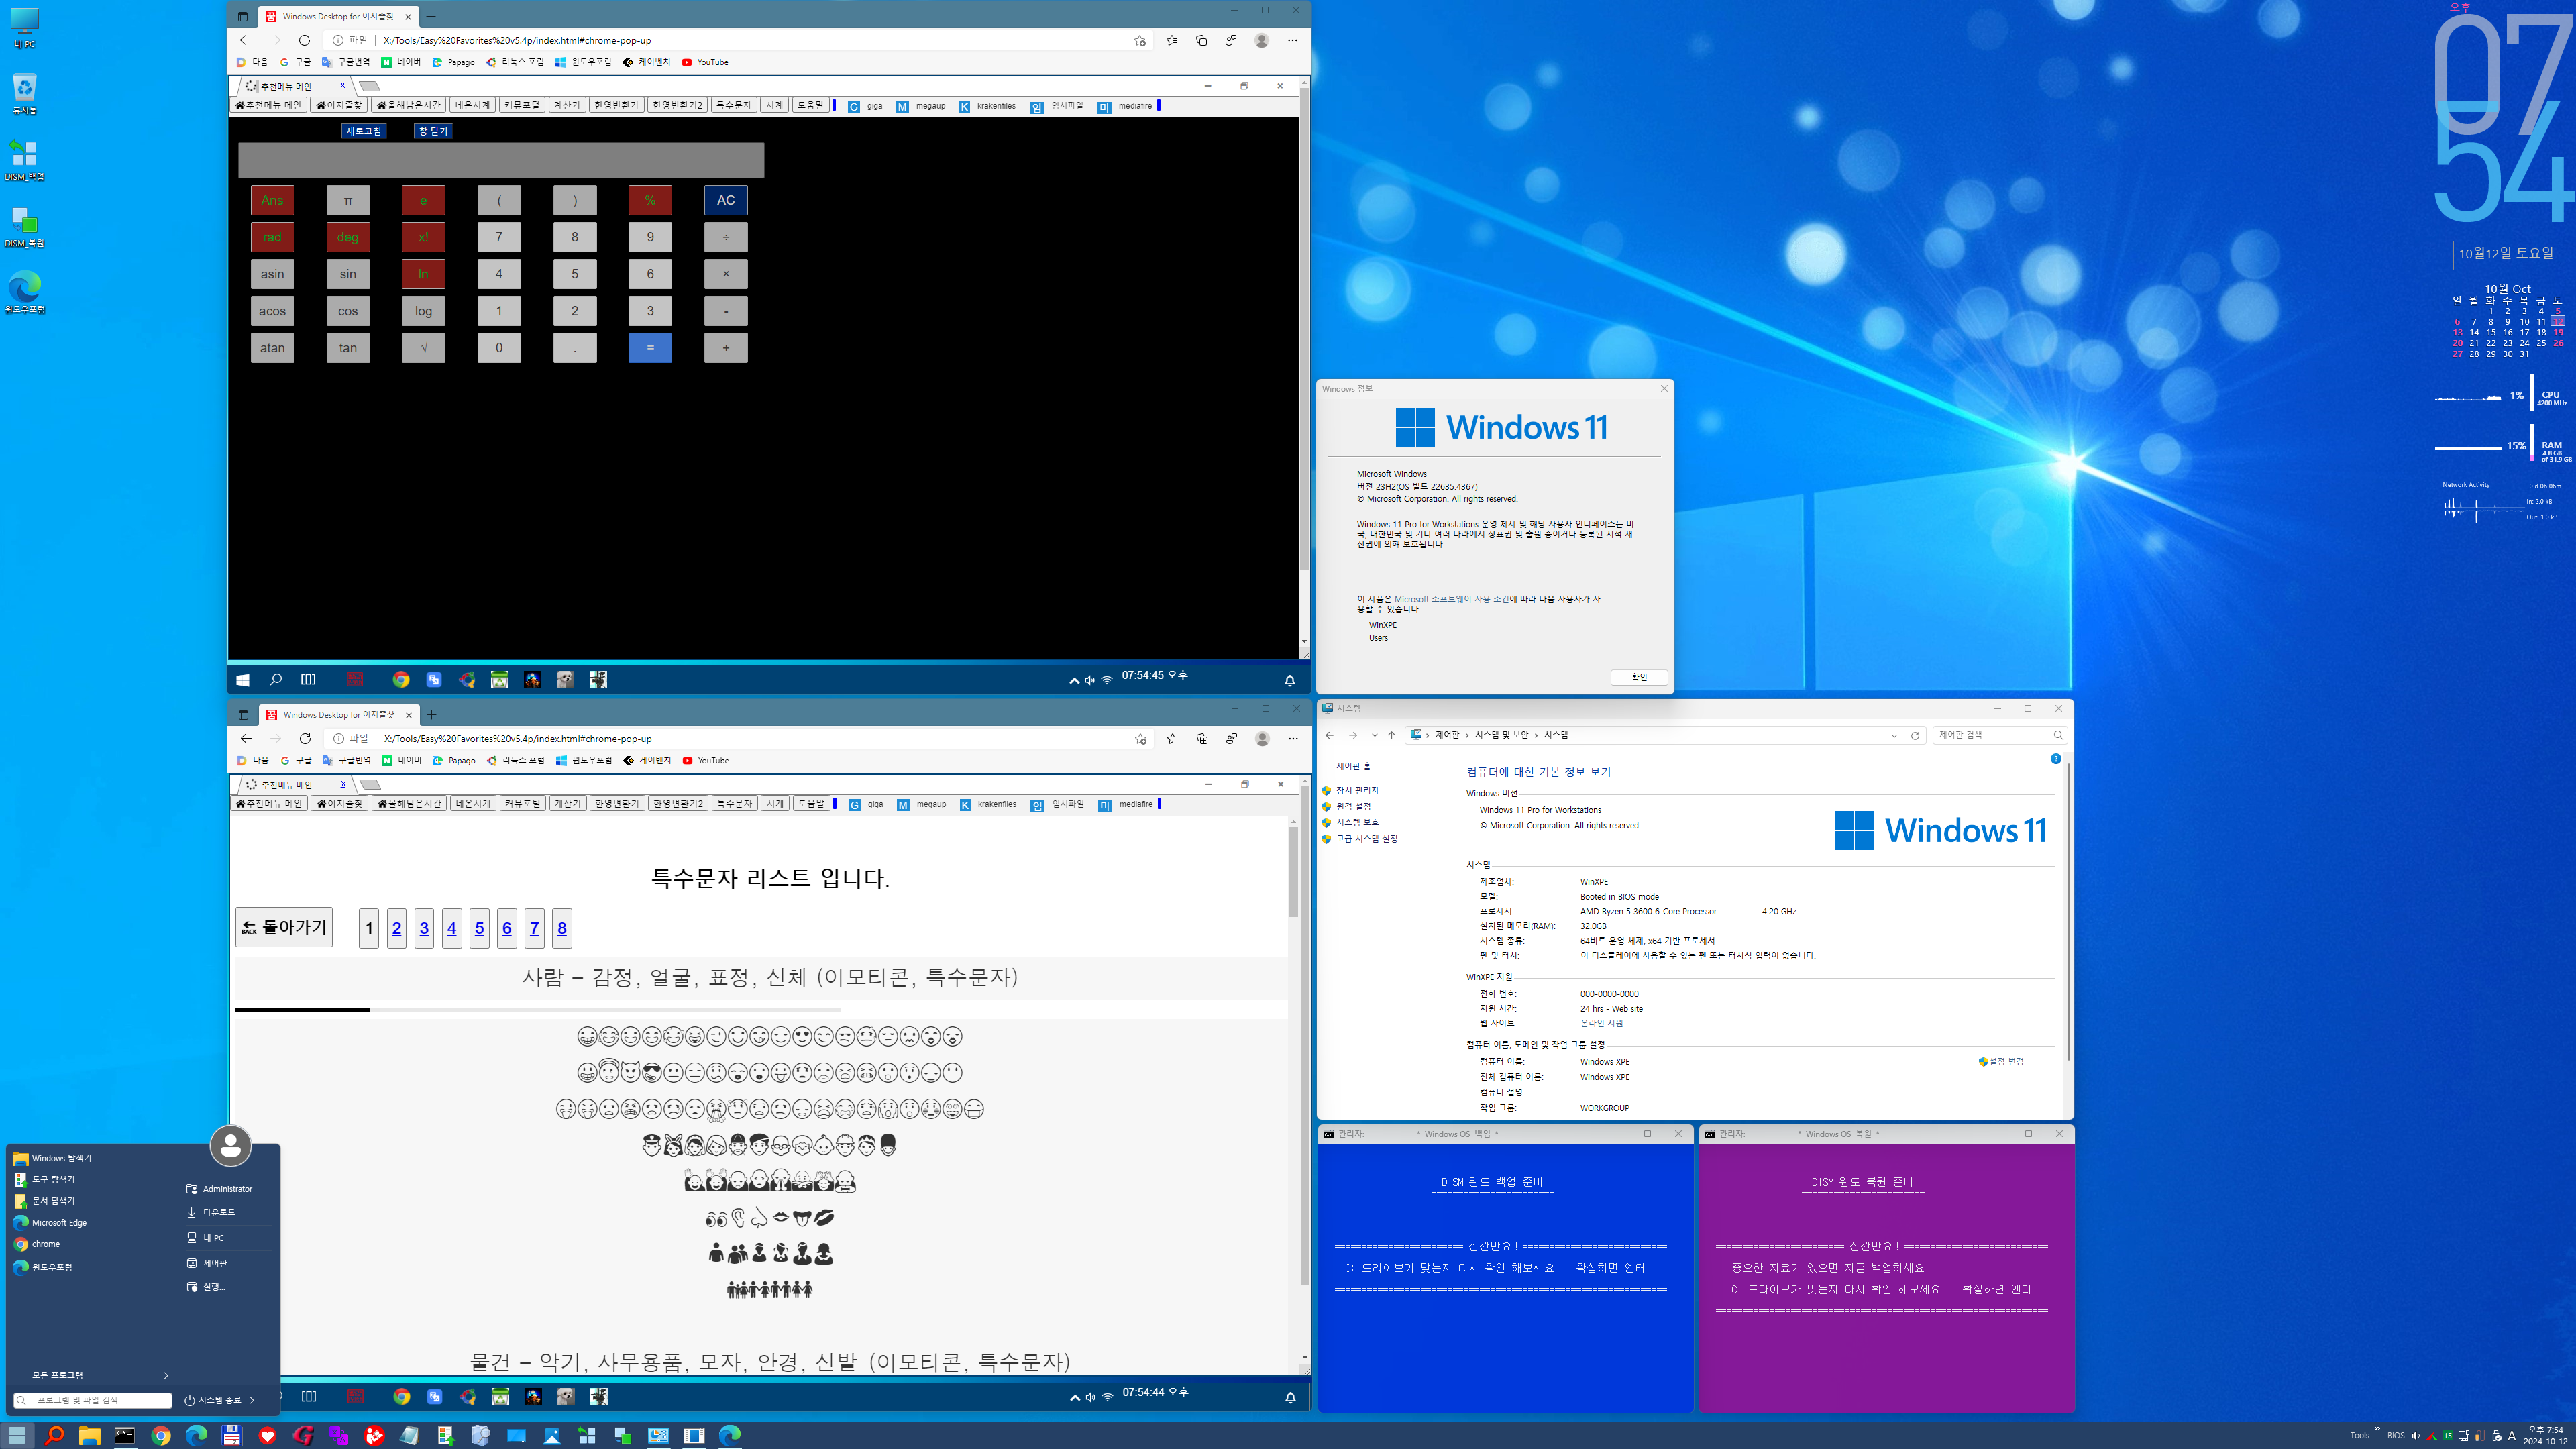Click add-to-favorites star in 특수문자 browser address bar
This screenshot has width=2576, height=1449.
(x=1140, y=739)
